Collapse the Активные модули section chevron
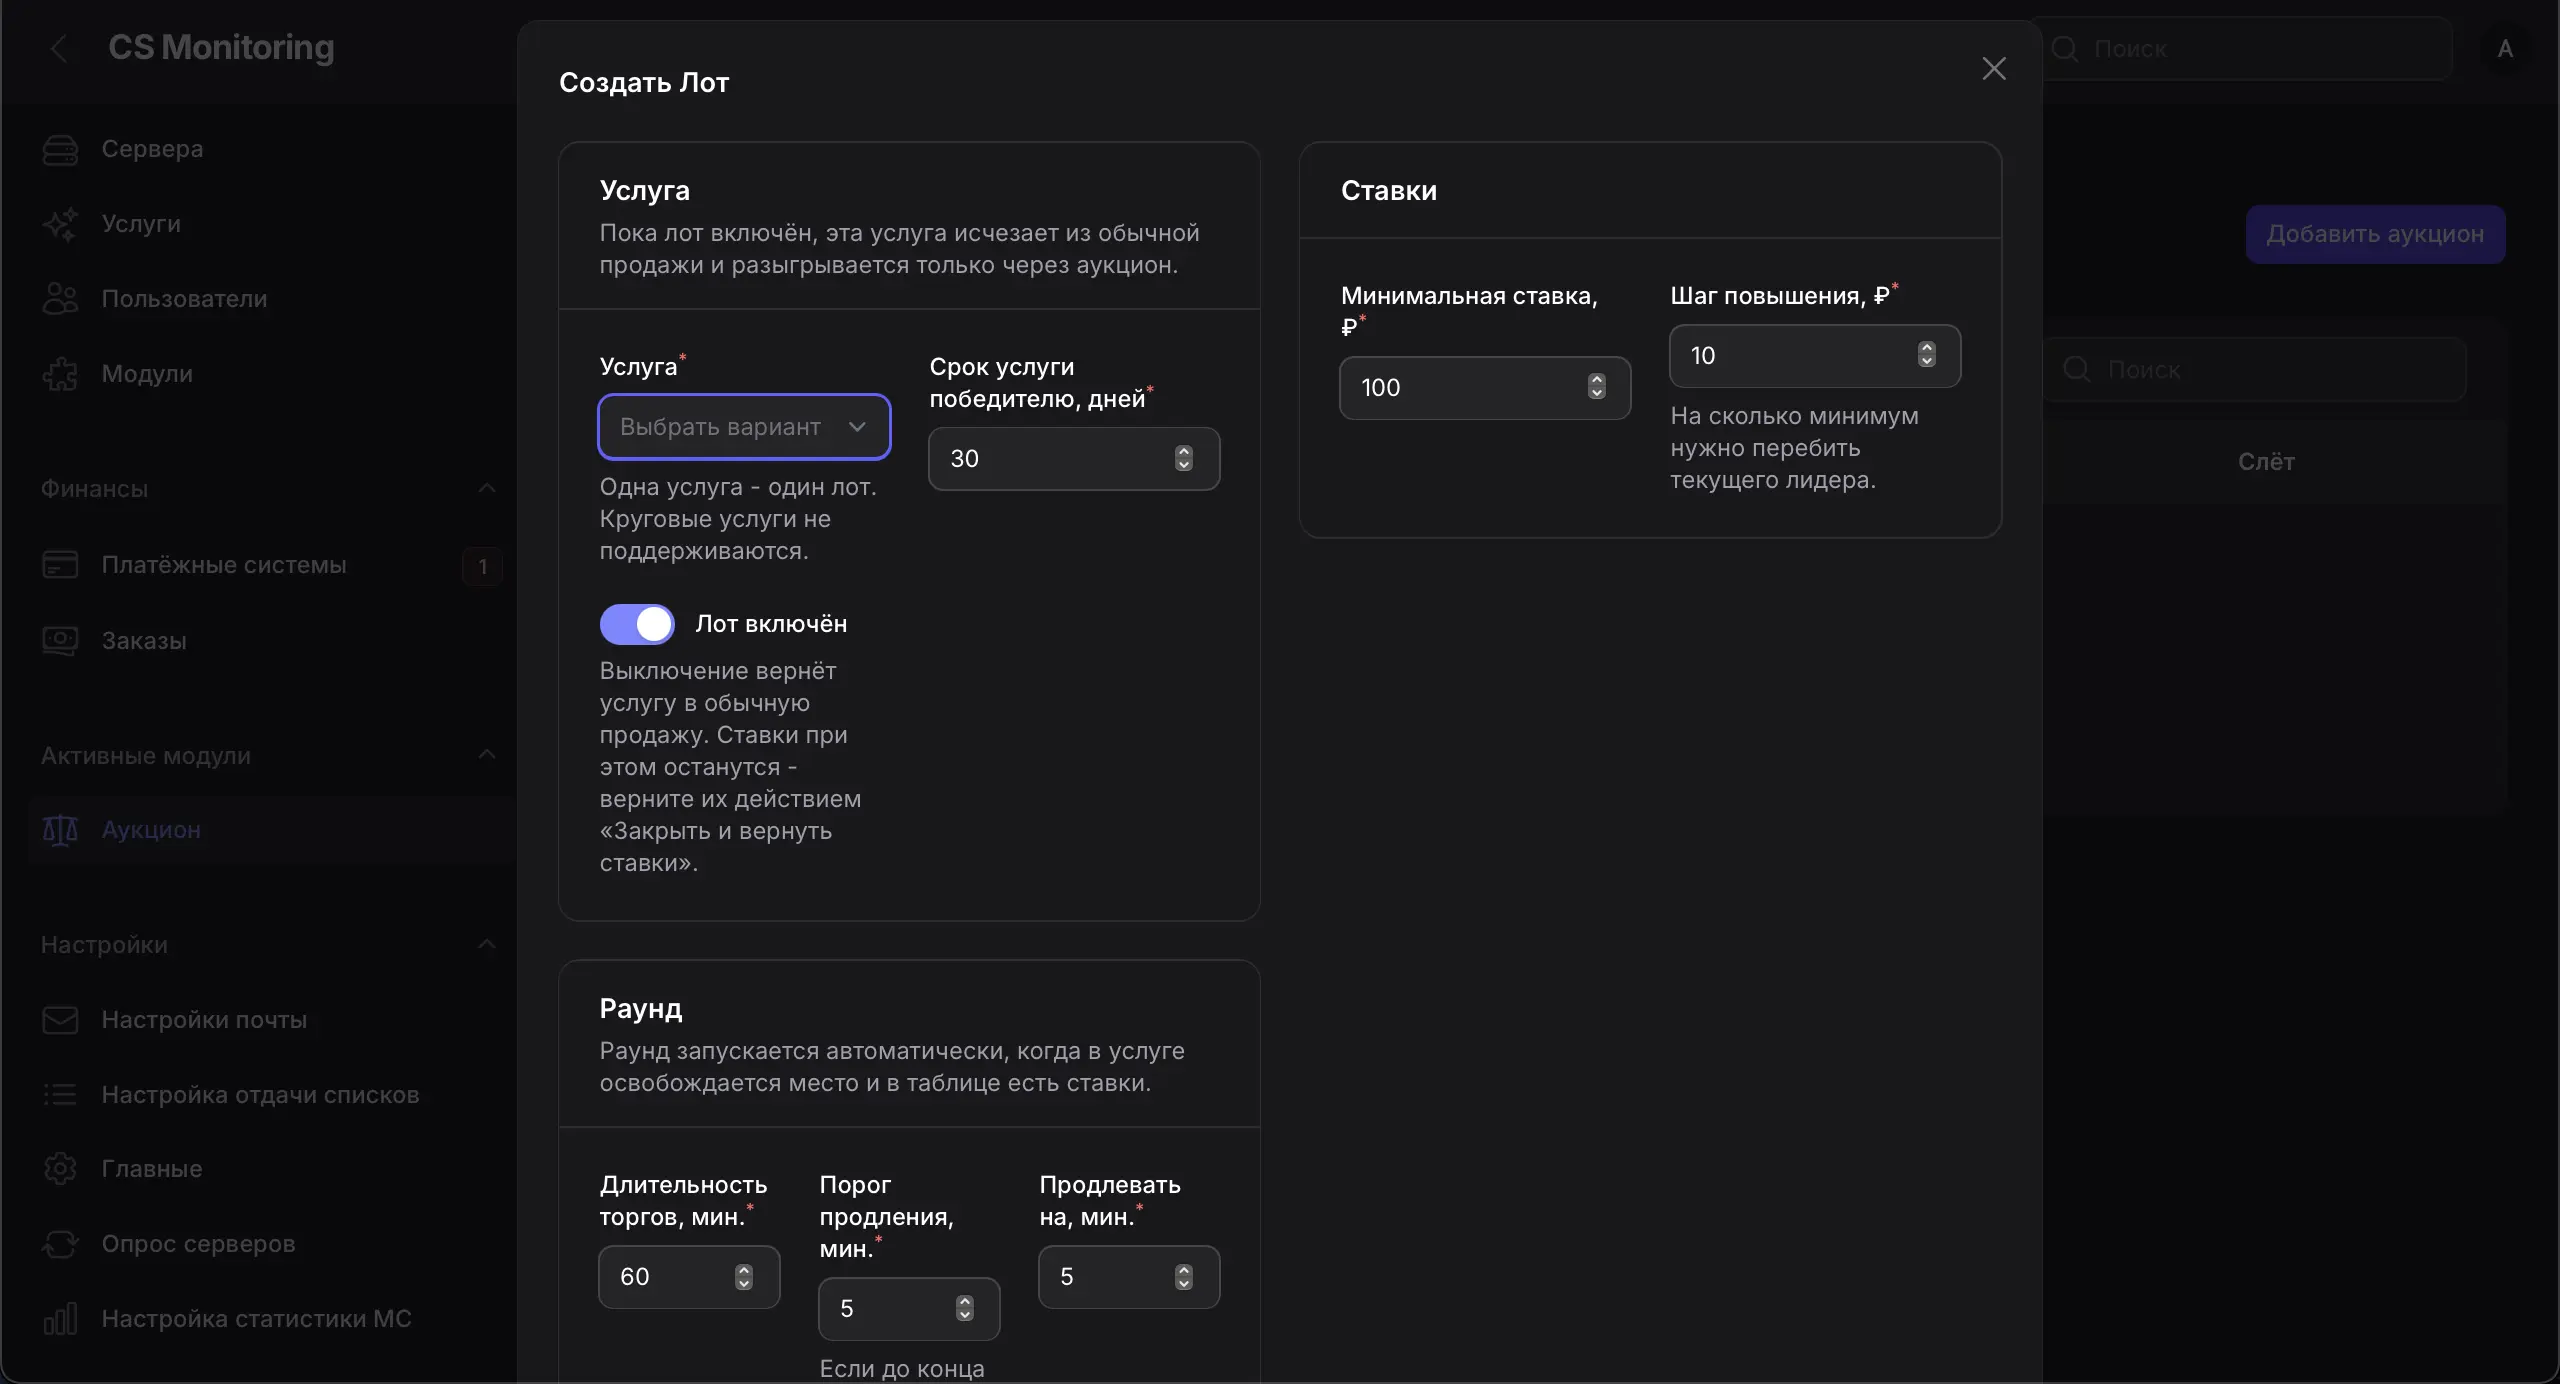This screenshot has width=2560, height=1384. [x=487, y=755]
